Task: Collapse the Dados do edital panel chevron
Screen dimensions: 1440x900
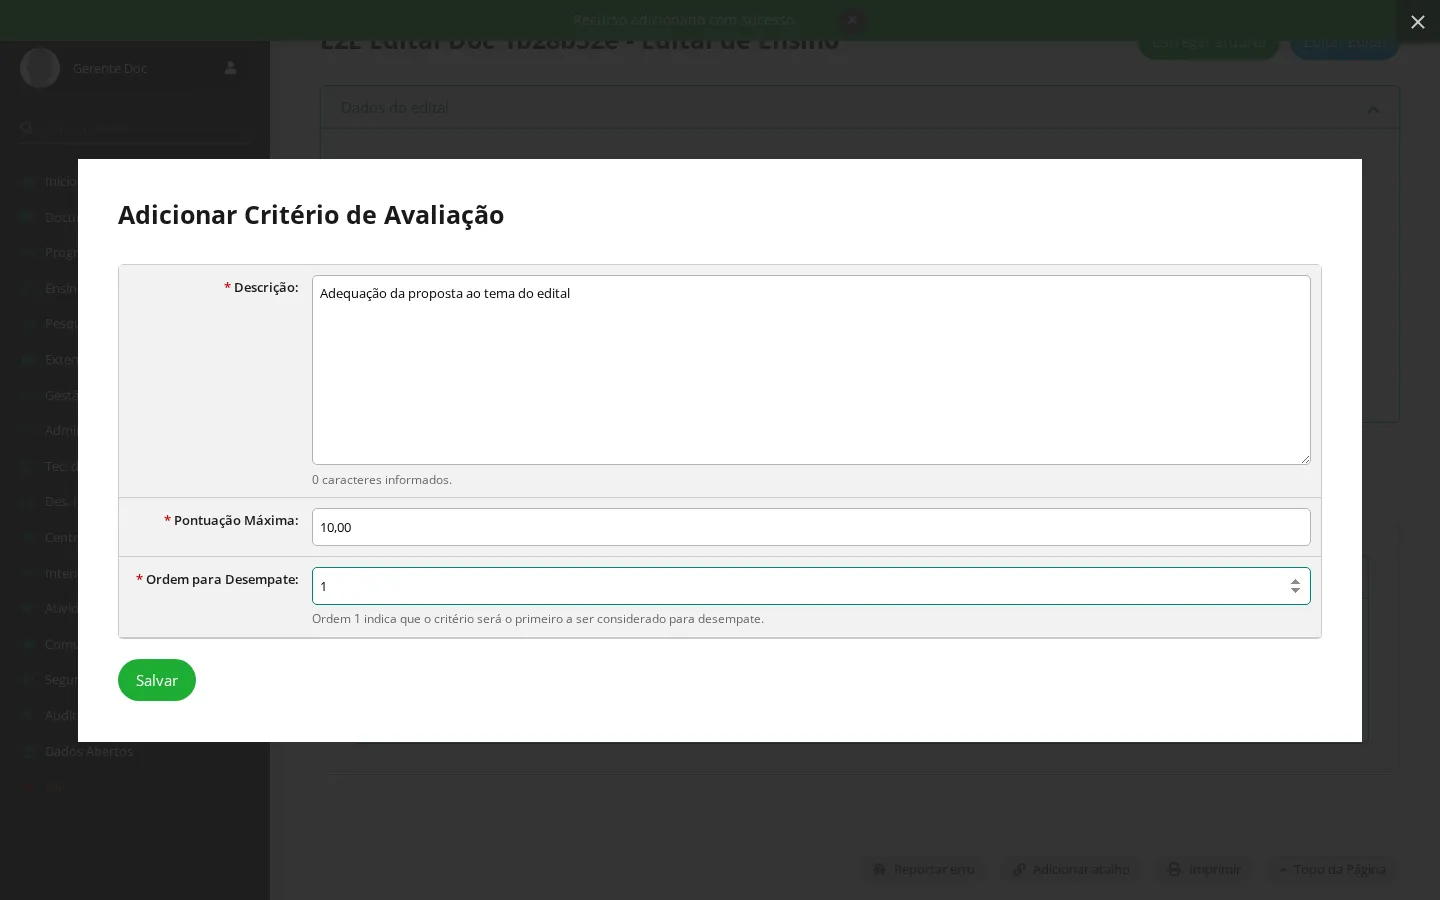Action: (x=1373, y=109)
